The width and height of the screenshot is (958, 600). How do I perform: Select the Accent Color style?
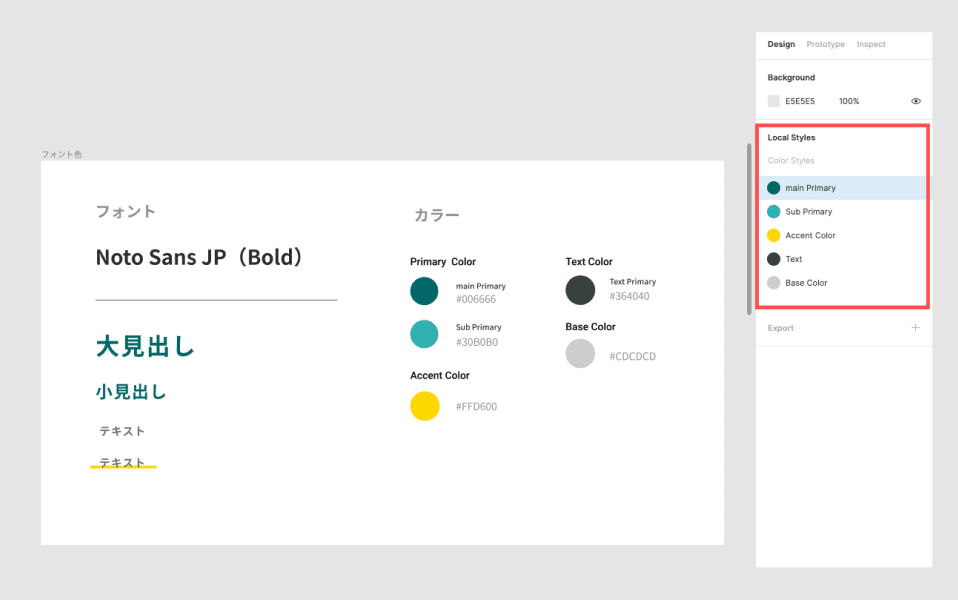point(843,235)
